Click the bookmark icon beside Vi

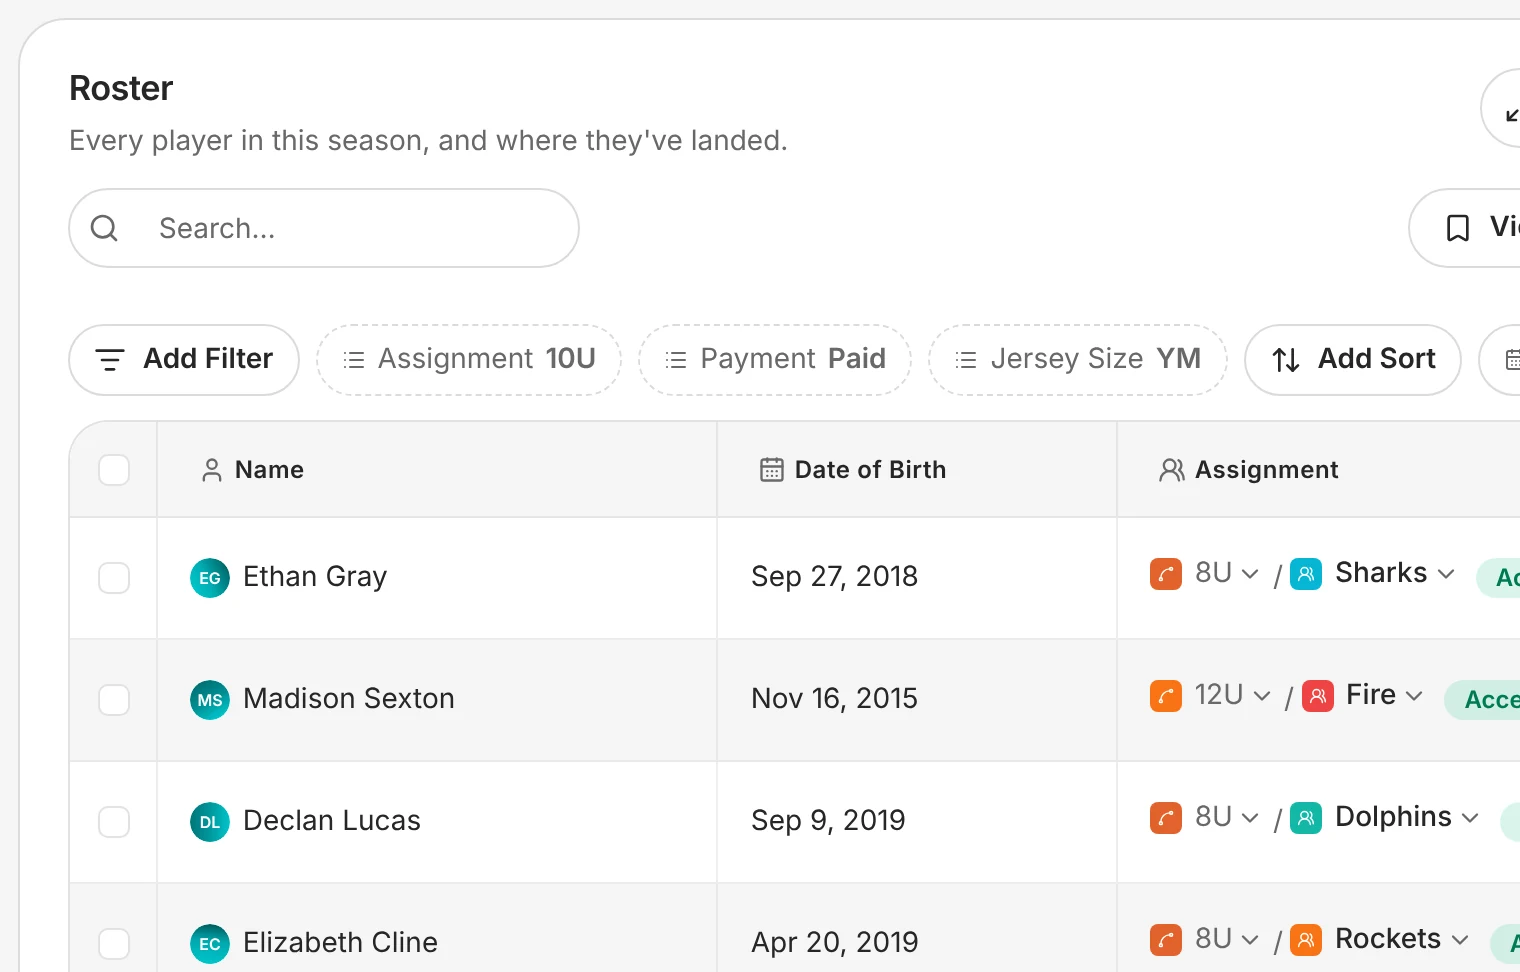coord(1458,228)
